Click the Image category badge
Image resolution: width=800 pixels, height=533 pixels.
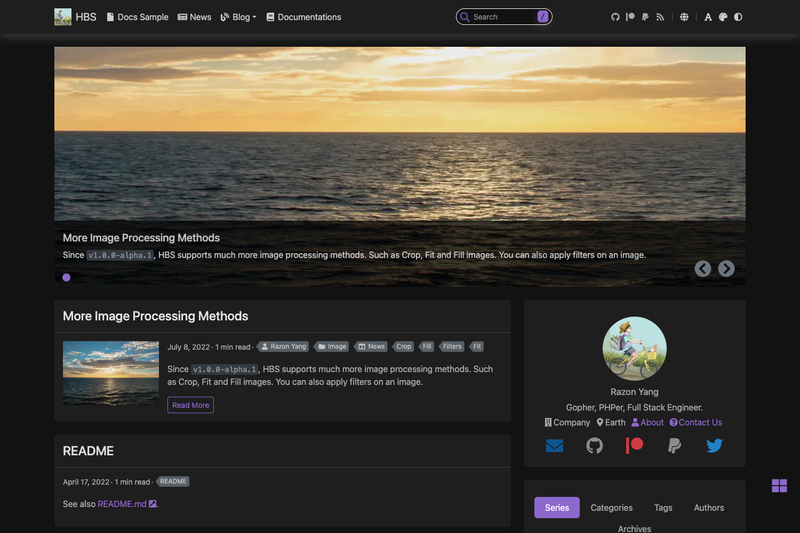pos(332,347)
